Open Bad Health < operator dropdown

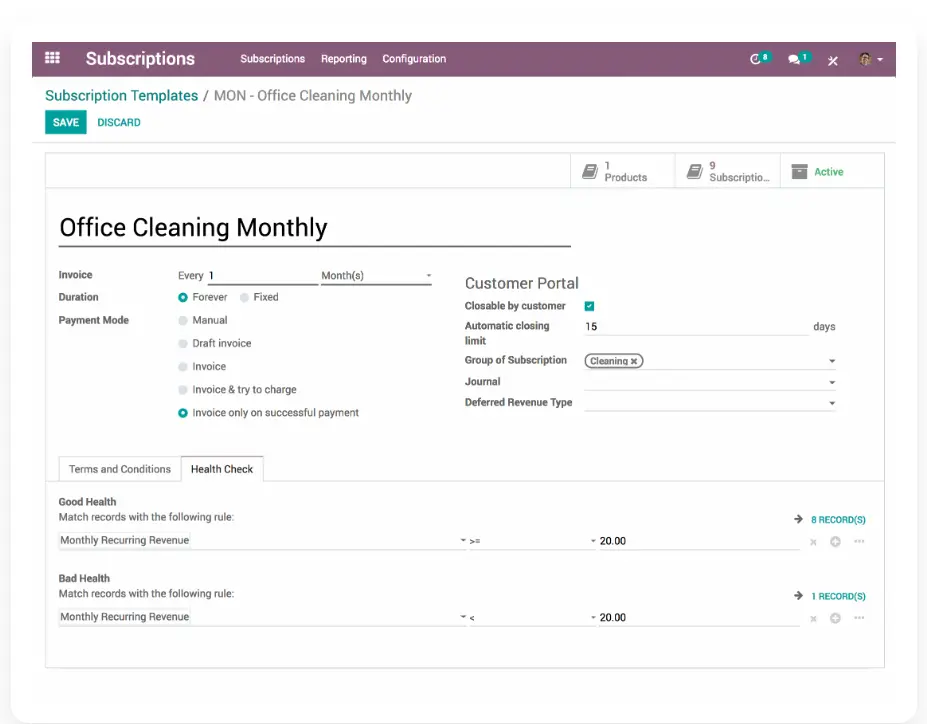click(x=532, y=618)
